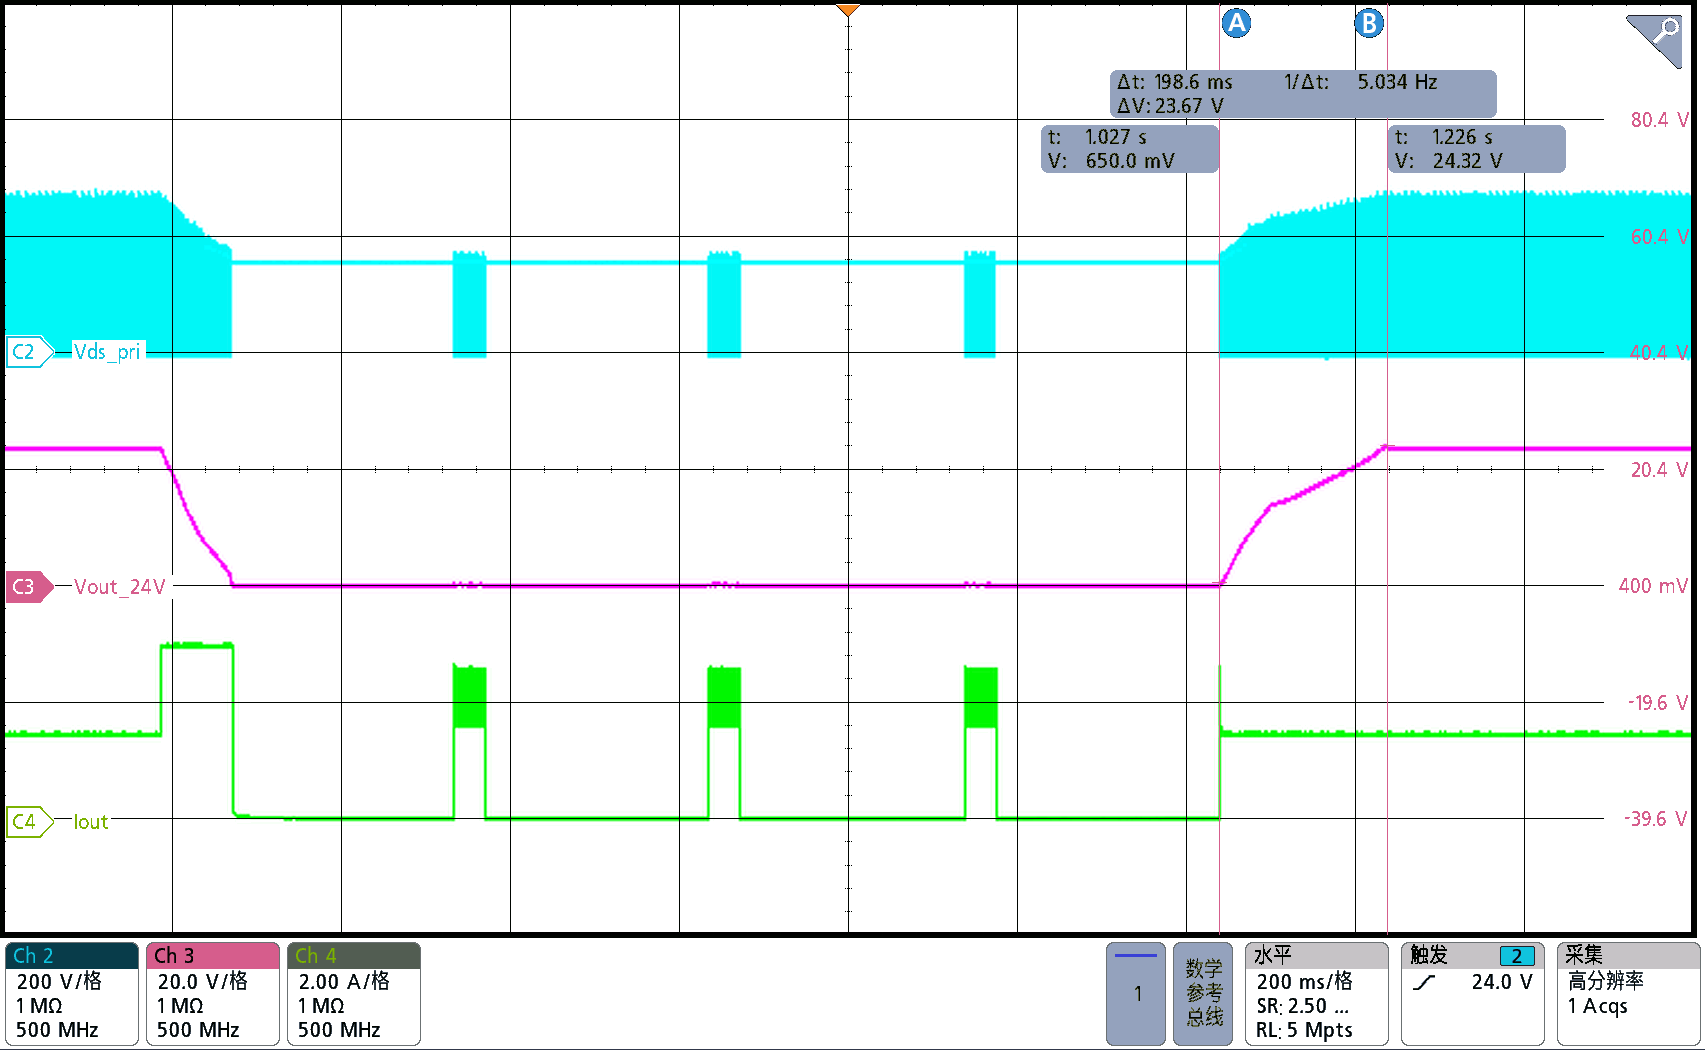The width and height of the screenshot is (1705, 1050).
Task: Click the Δt 198.6 ms cursor readout
Action: click(x=1175, y=82)
